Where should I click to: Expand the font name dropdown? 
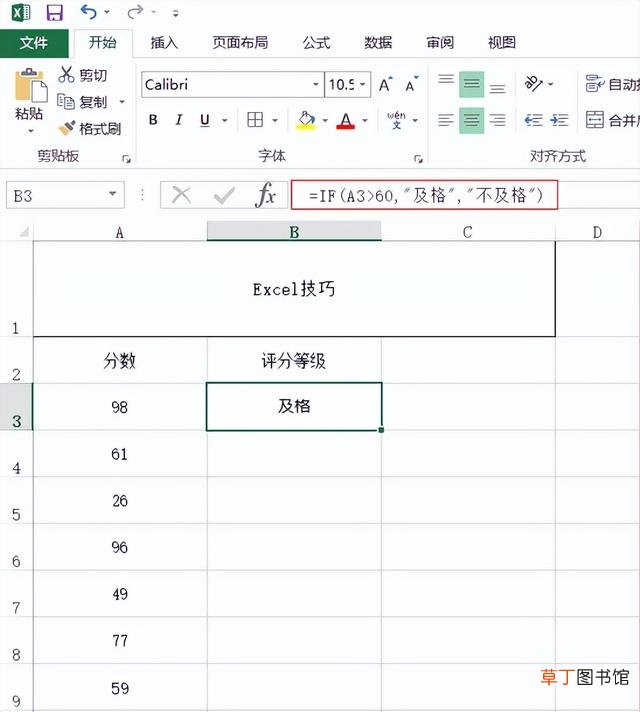point(316,84)
